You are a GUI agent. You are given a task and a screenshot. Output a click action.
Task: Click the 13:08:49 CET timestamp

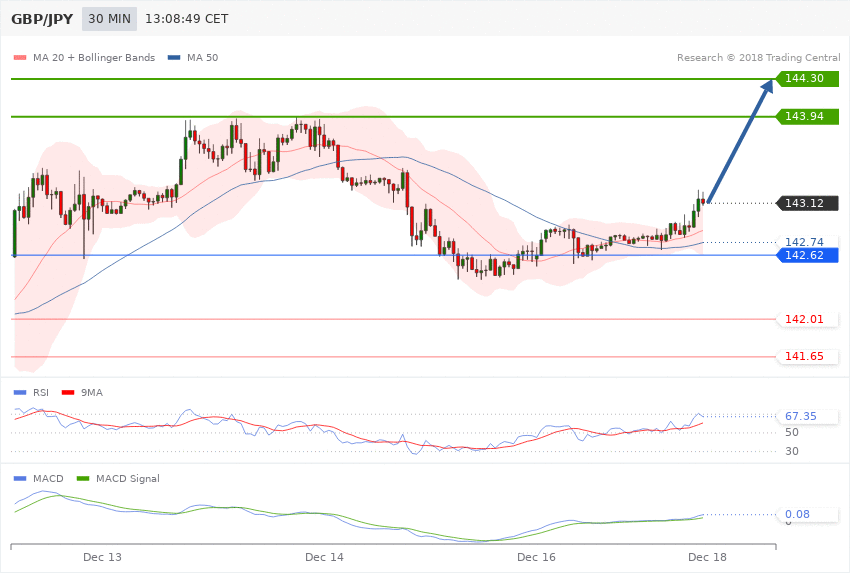[186, 19]
